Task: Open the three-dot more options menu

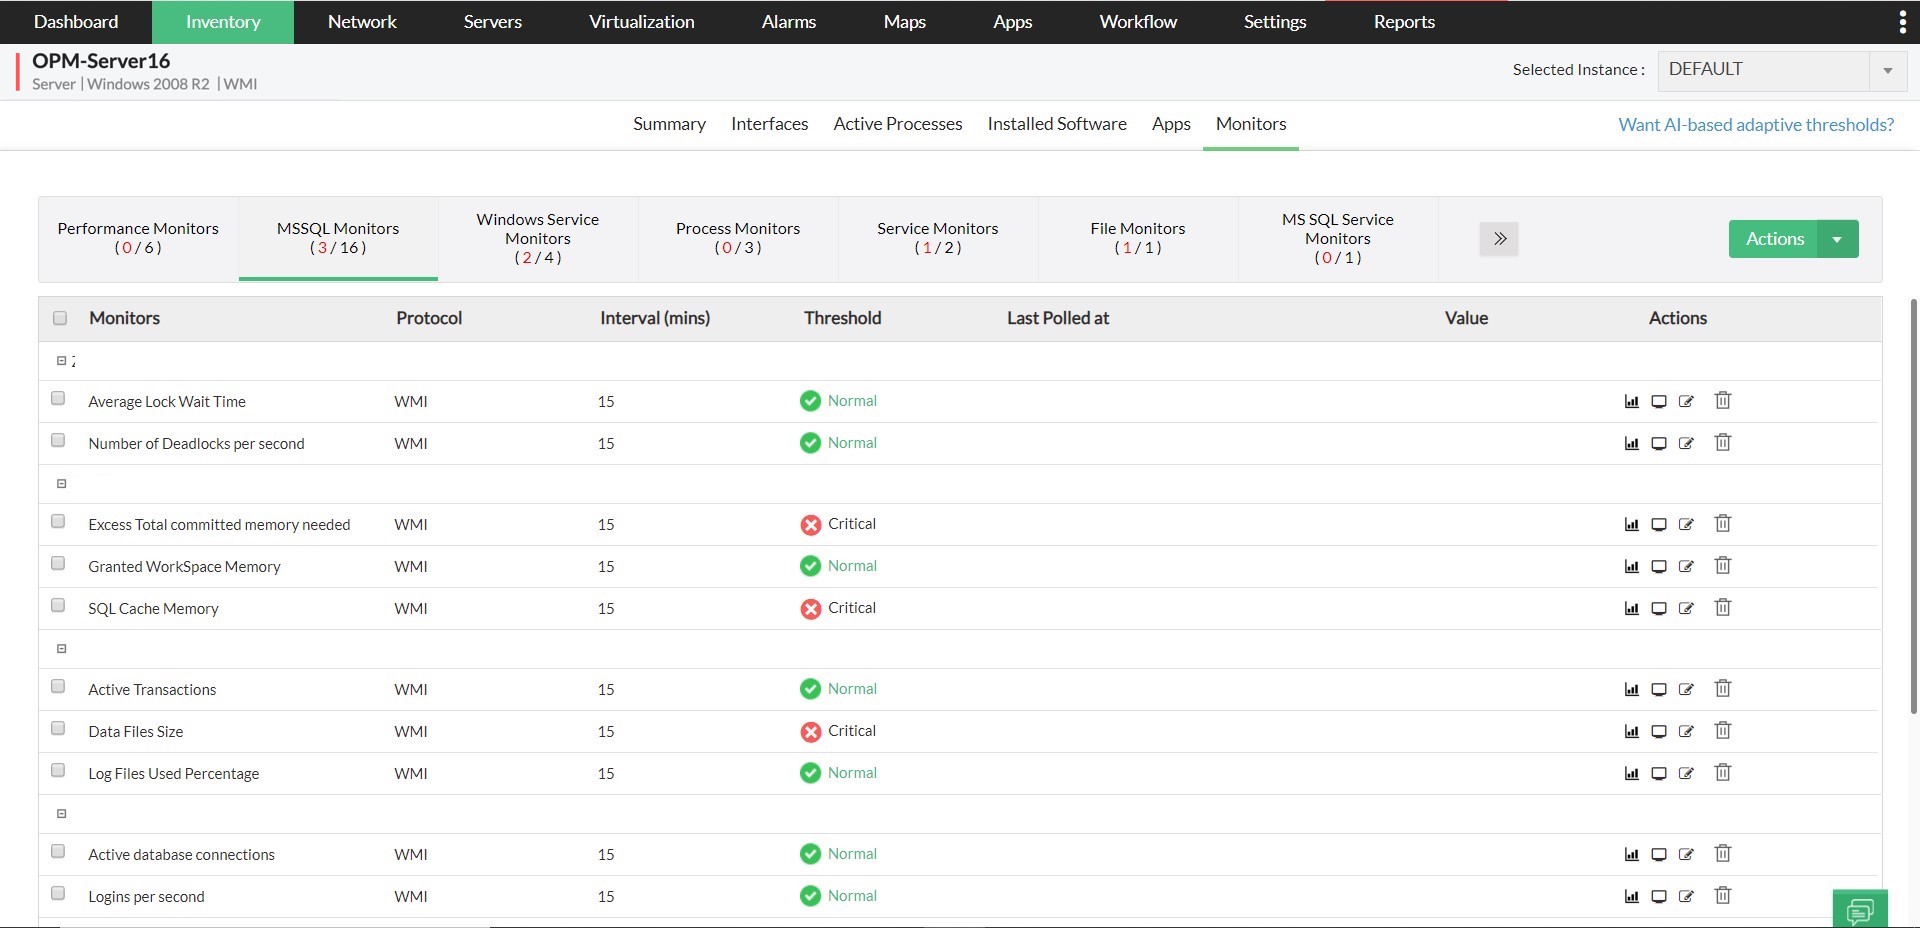Action: click(1901, 22)
